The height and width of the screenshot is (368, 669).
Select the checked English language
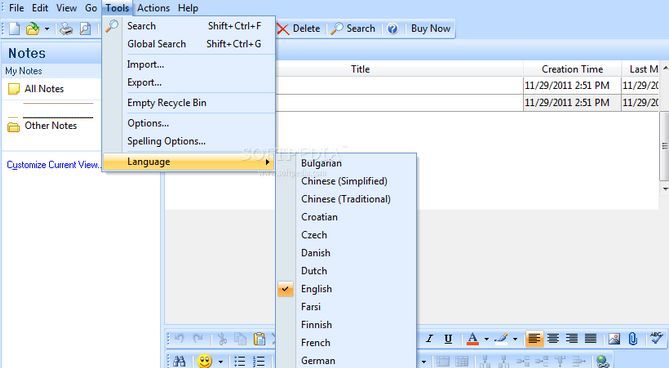point(346,289)
